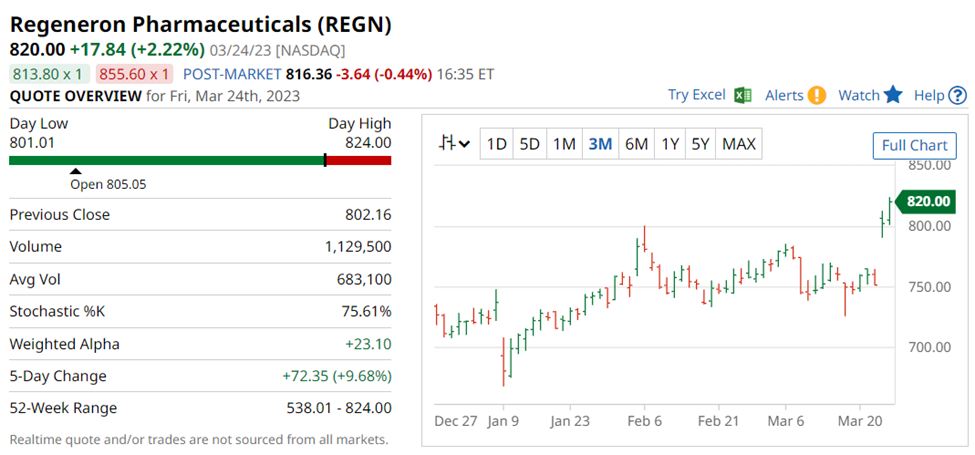The image size is (975, 455).
Task: Select the 5D chart period
Action: coord(530,144)
